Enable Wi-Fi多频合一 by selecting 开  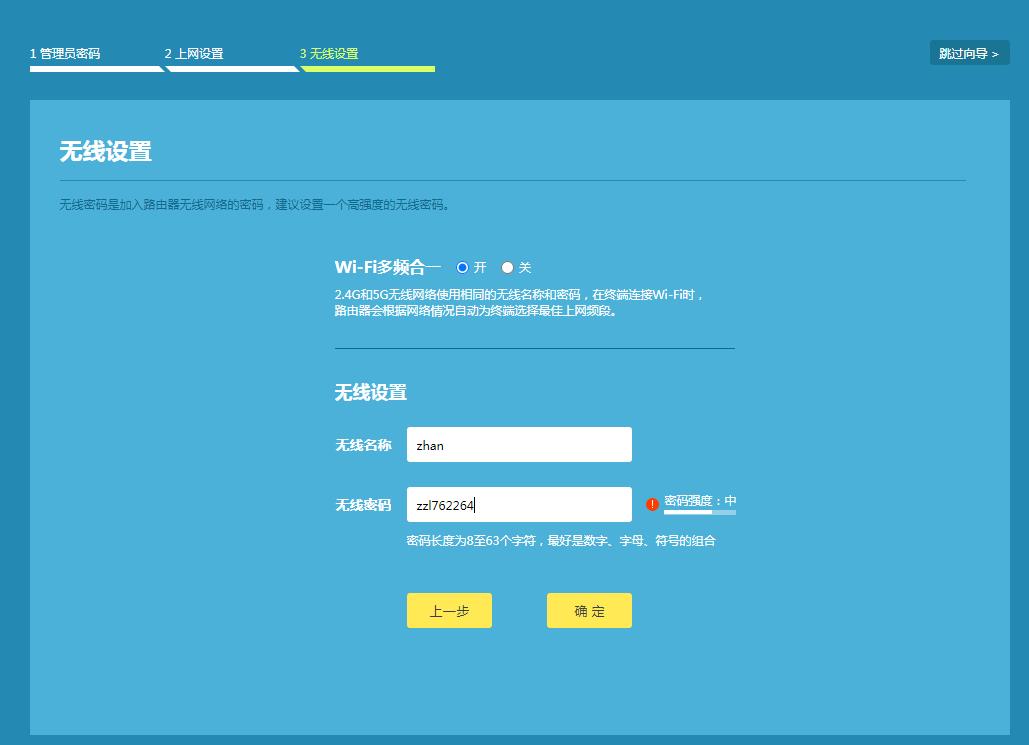461,267
